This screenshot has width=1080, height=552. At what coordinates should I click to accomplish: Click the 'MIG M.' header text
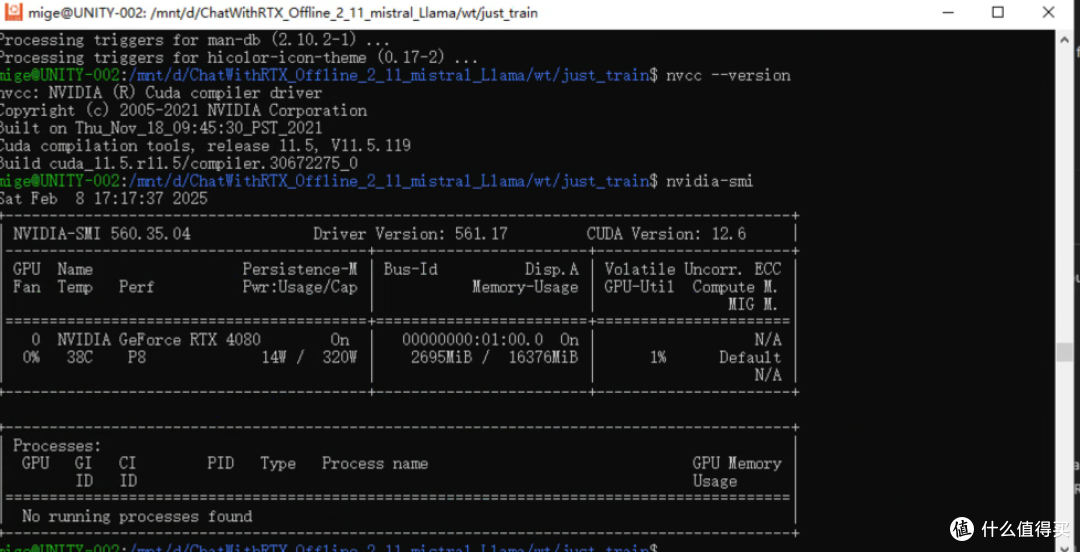755,305
